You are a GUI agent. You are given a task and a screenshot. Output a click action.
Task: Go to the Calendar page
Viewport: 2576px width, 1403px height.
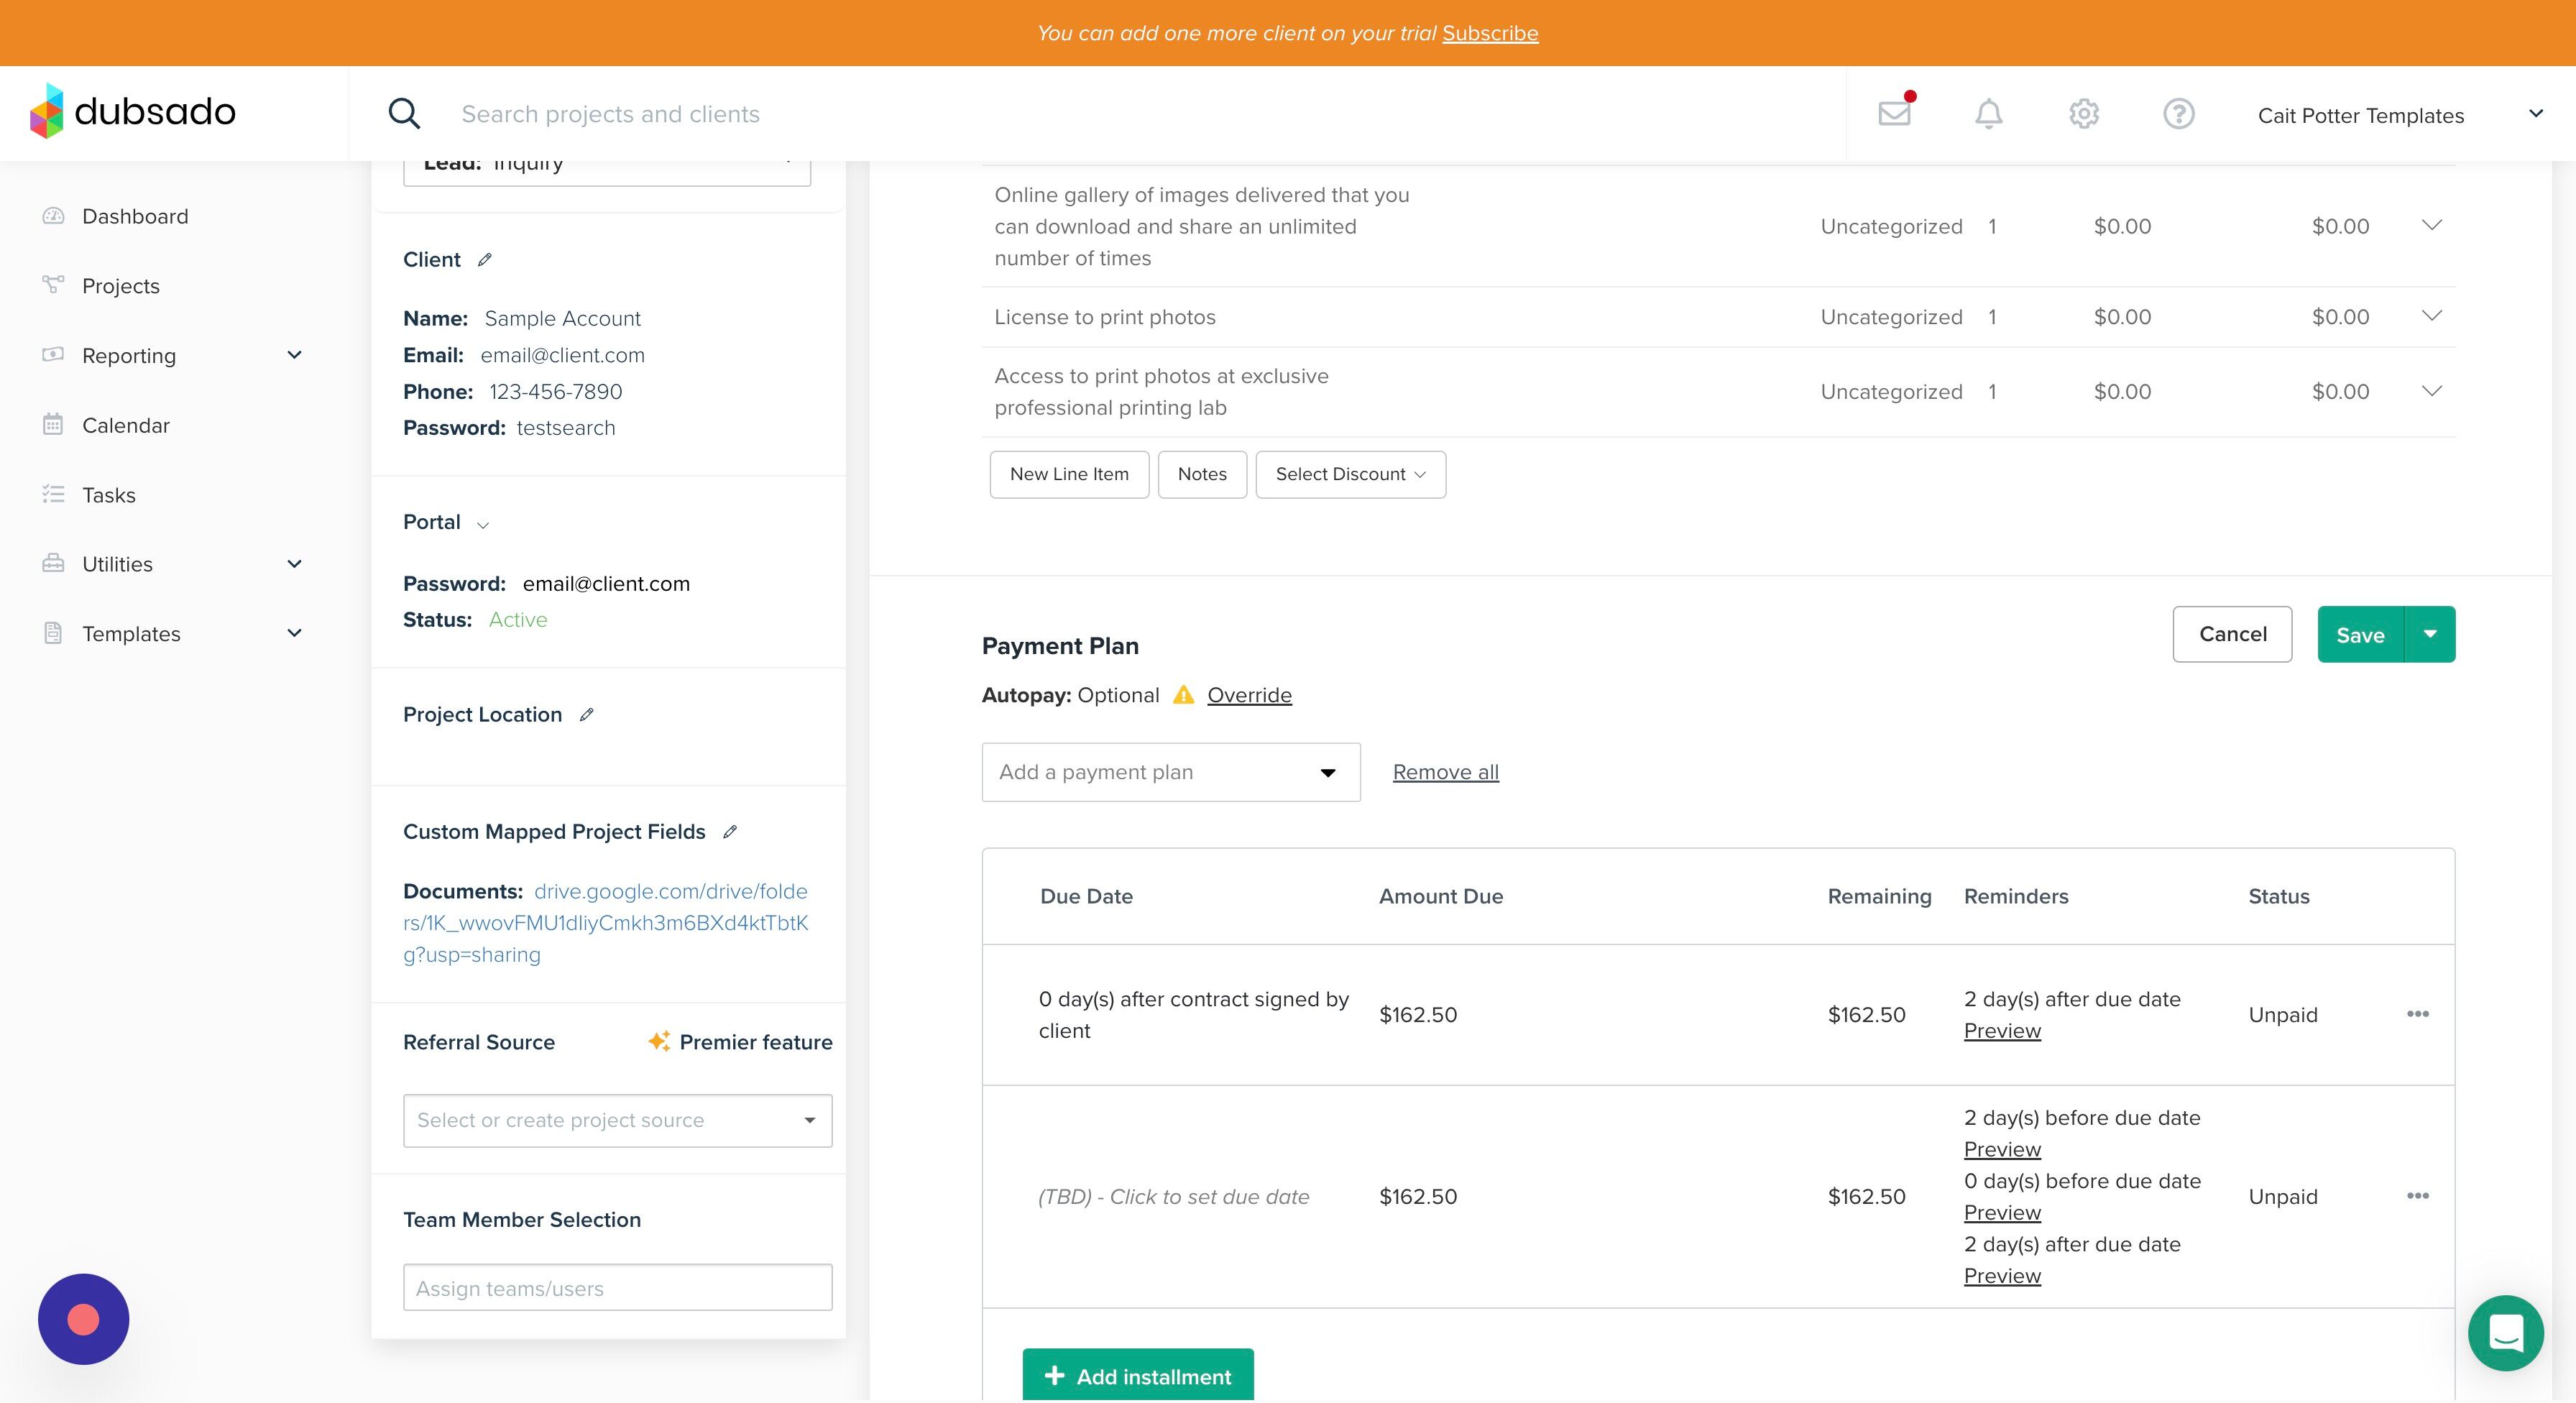point(125,425)
